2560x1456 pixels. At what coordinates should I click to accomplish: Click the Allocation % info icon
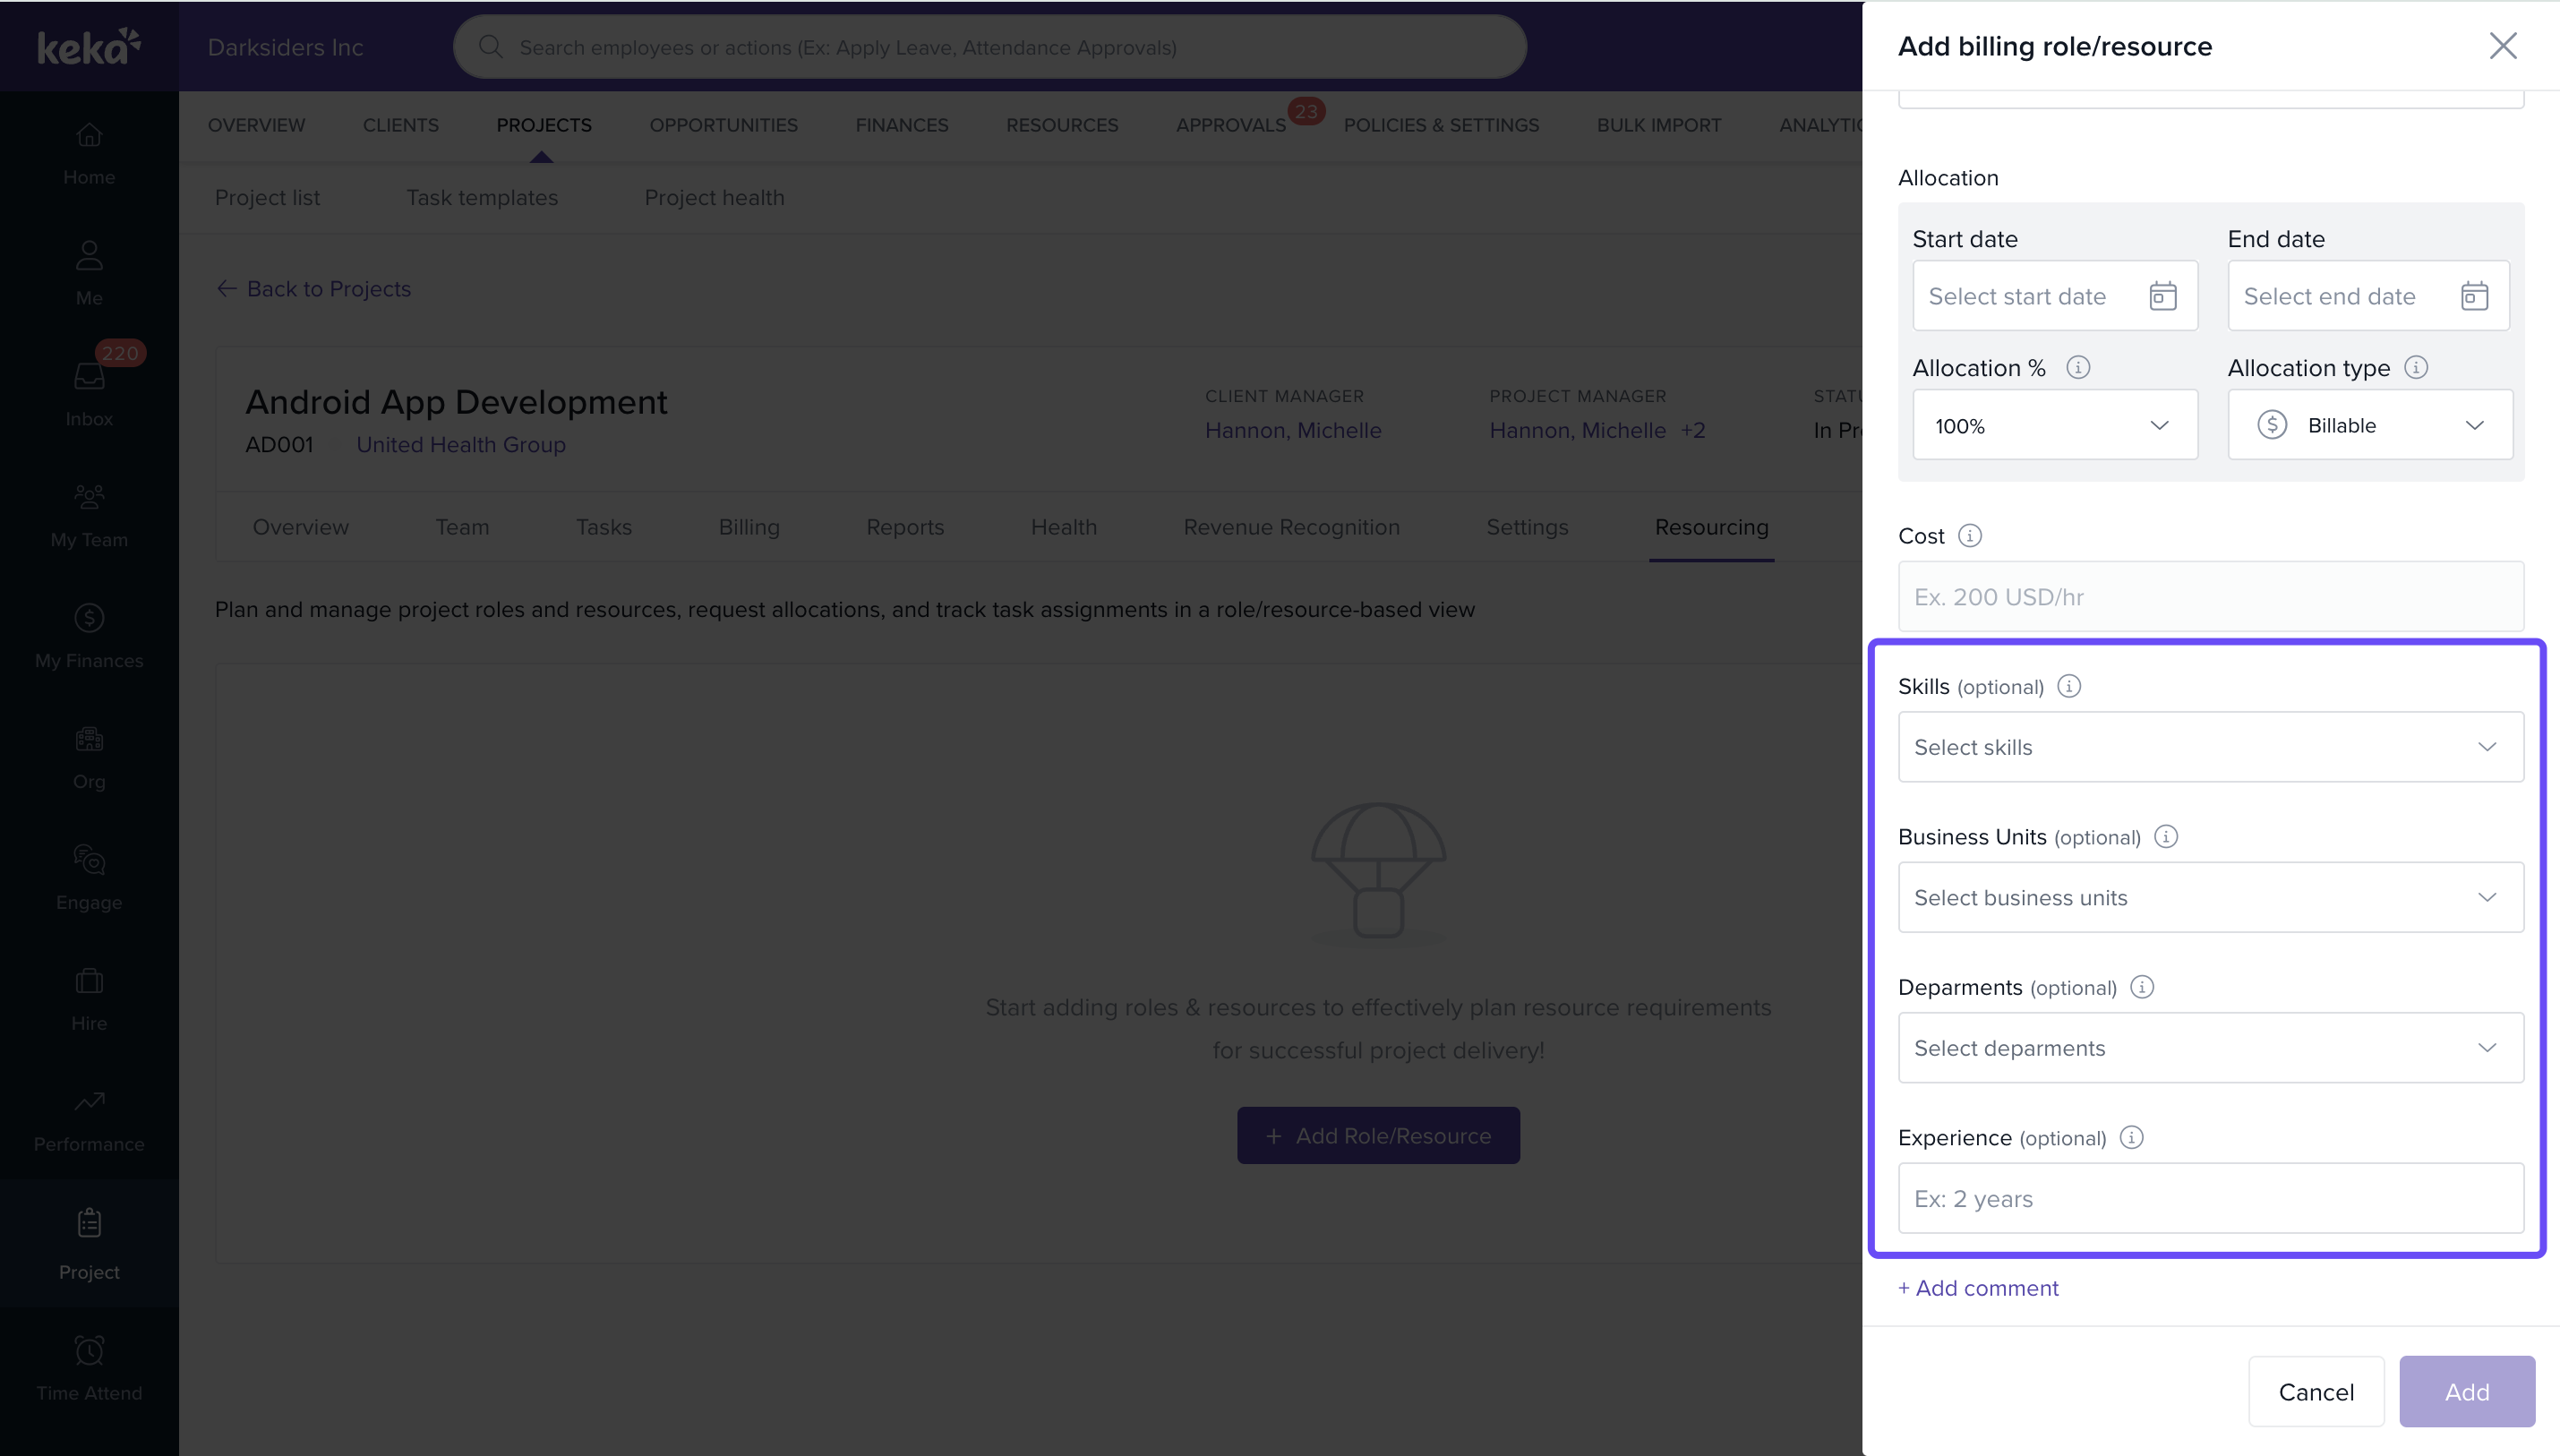click(x=2078, y=367)
